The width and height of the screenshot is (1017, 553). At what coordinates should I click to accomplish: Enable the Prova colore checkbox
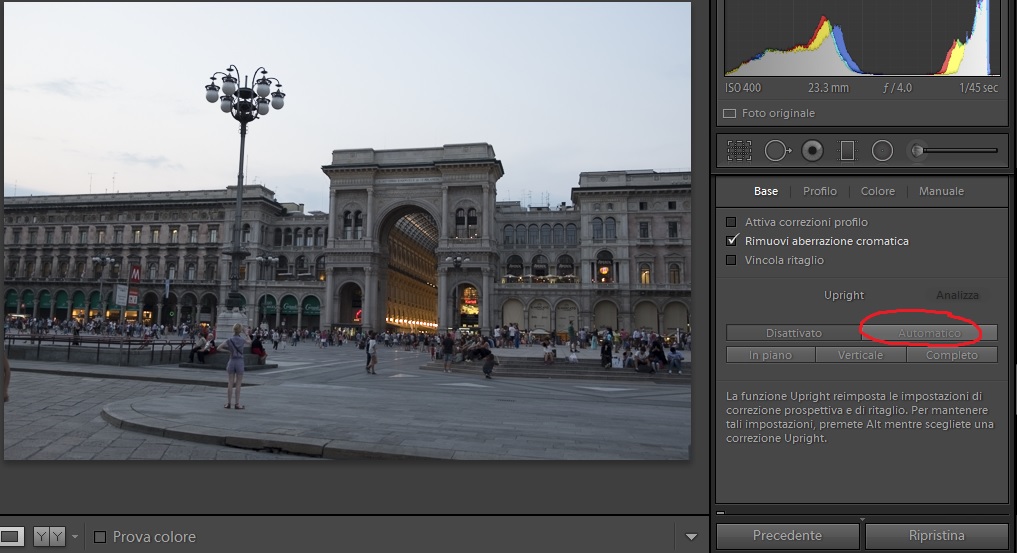pos(100,537)
